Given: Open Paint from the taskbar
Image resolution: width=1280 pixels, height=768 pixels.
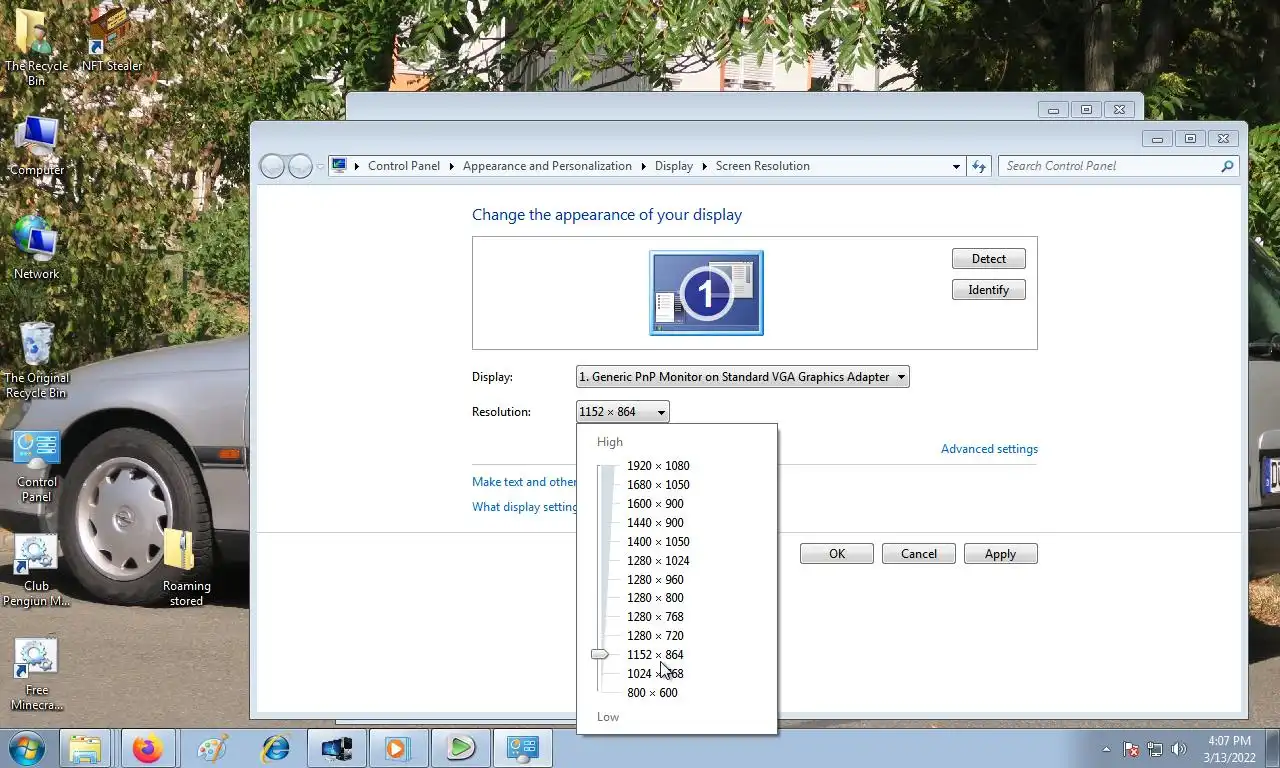Looking at the screenshot, I should (x=212, y=748).
